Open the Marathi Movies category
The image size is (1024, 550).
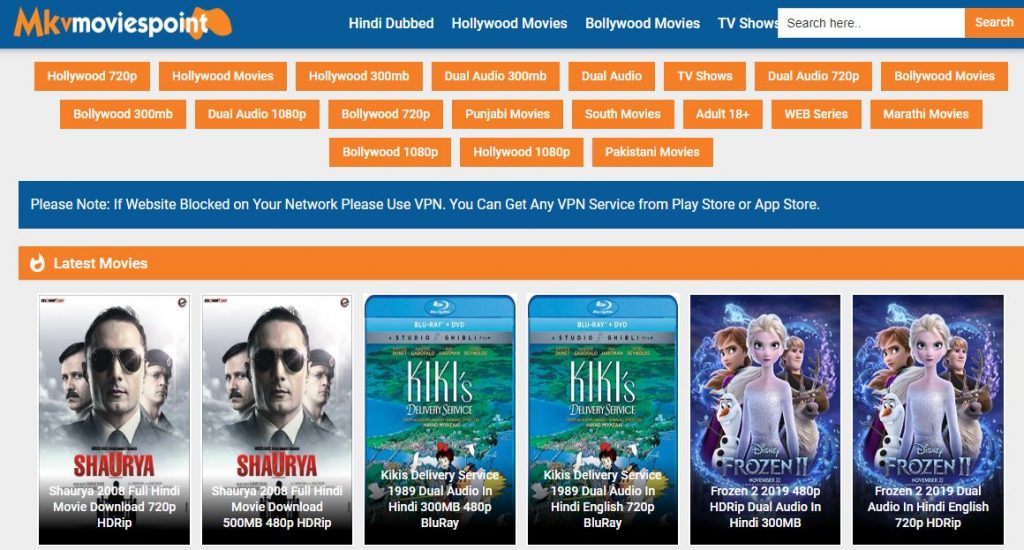click(x=926, y=114)
